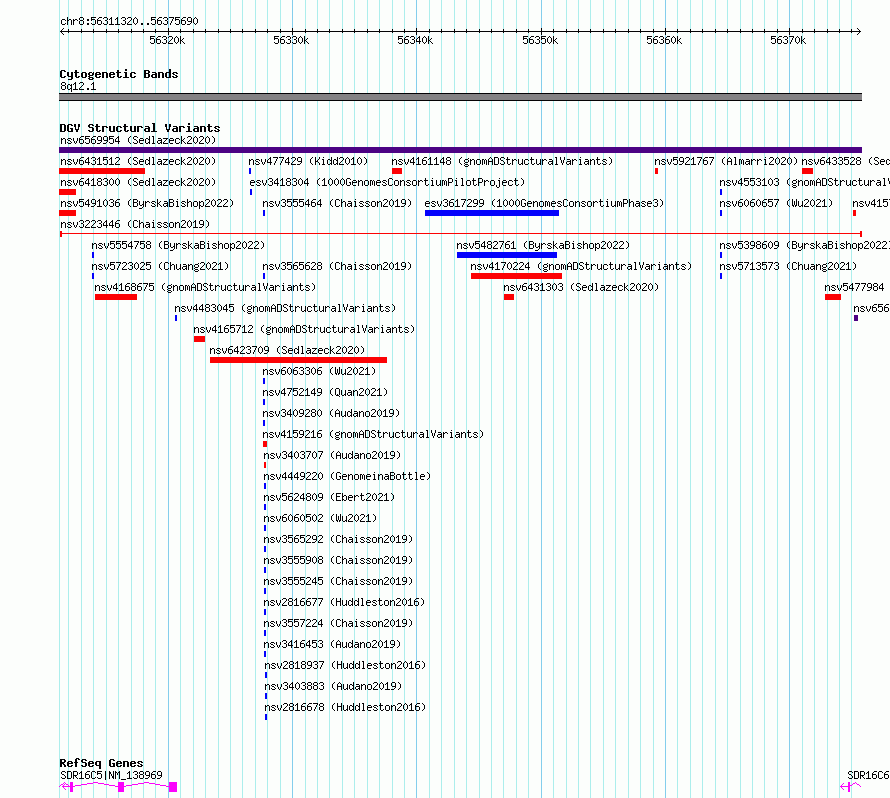Open nsv2816678 (Huddleston2016) label
890x798 pixels.
pyautogui.click(x=345, y=707)
